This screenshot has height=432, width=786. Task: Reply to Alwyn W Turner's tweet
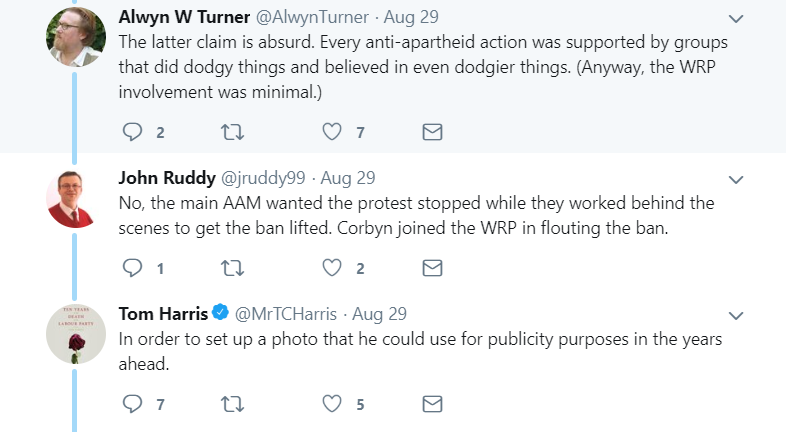click(132, 132)
